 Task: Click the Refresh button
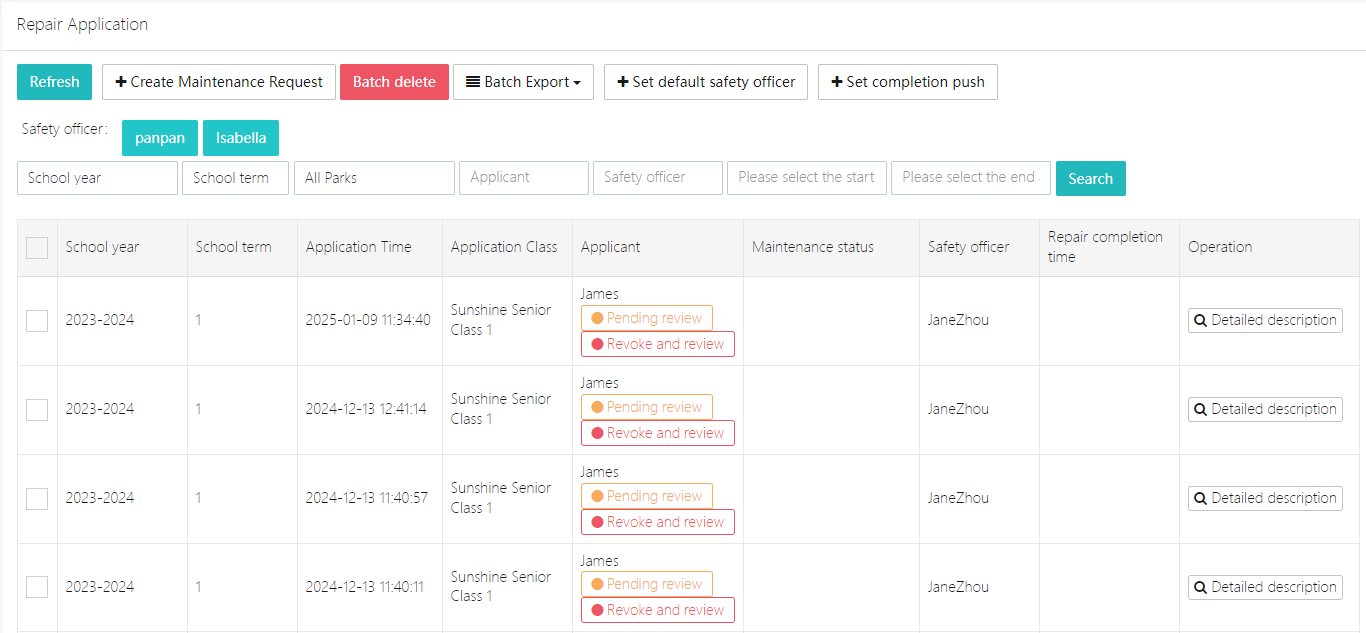[x=54, y=82]
